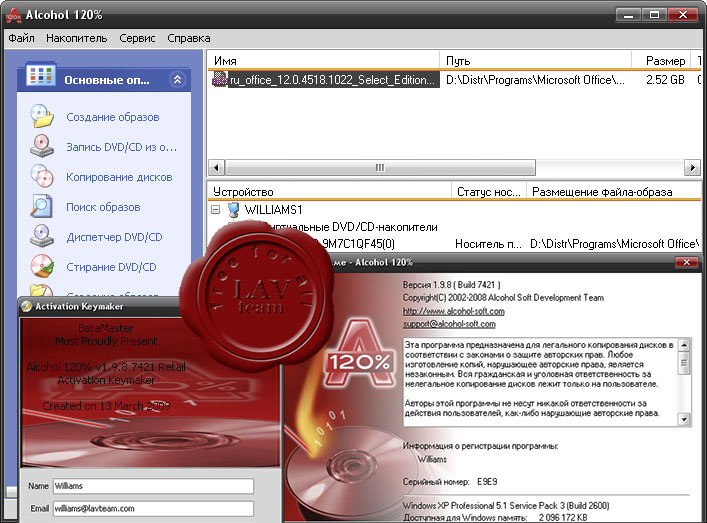Click the Основные операции panel grid icon
This screenshot has width=707, height=523.
point(41,75)
